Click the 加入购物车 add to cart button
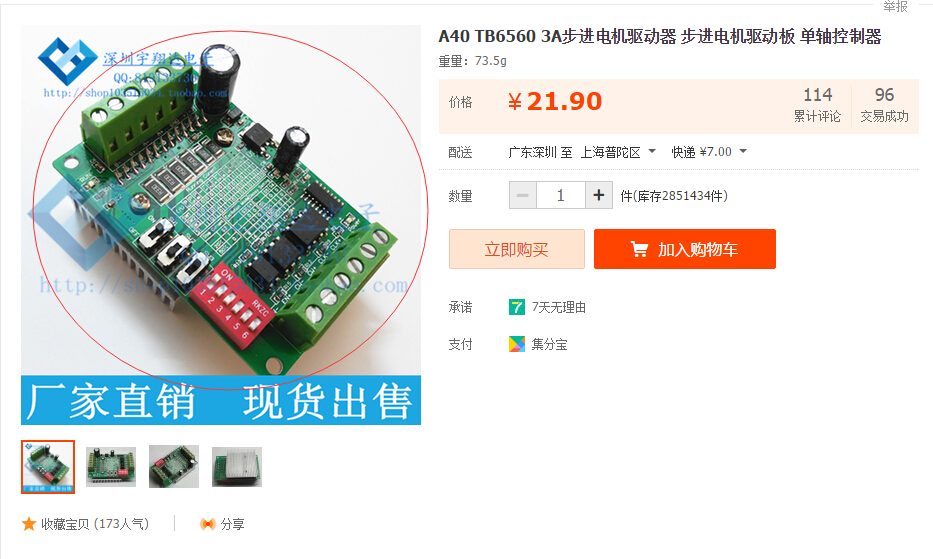 685,249
